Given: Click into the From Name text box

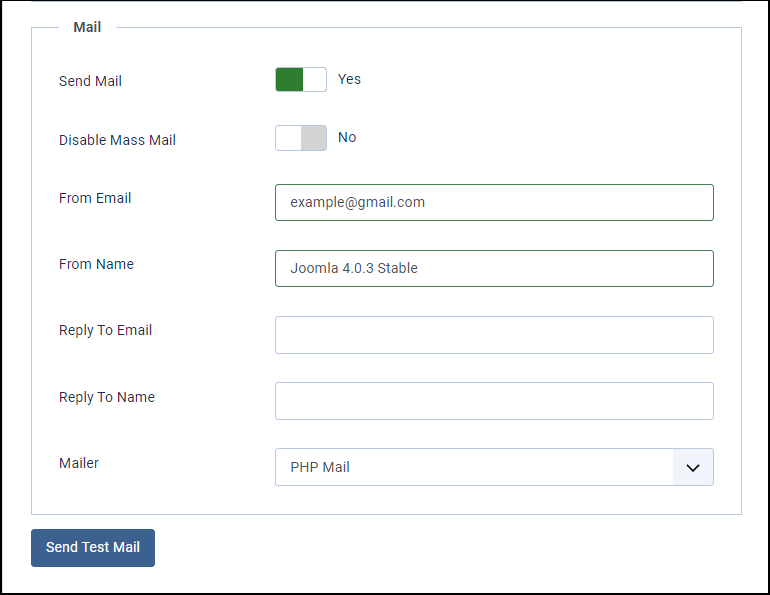Looking at the screenshot, I should [494, 269].
